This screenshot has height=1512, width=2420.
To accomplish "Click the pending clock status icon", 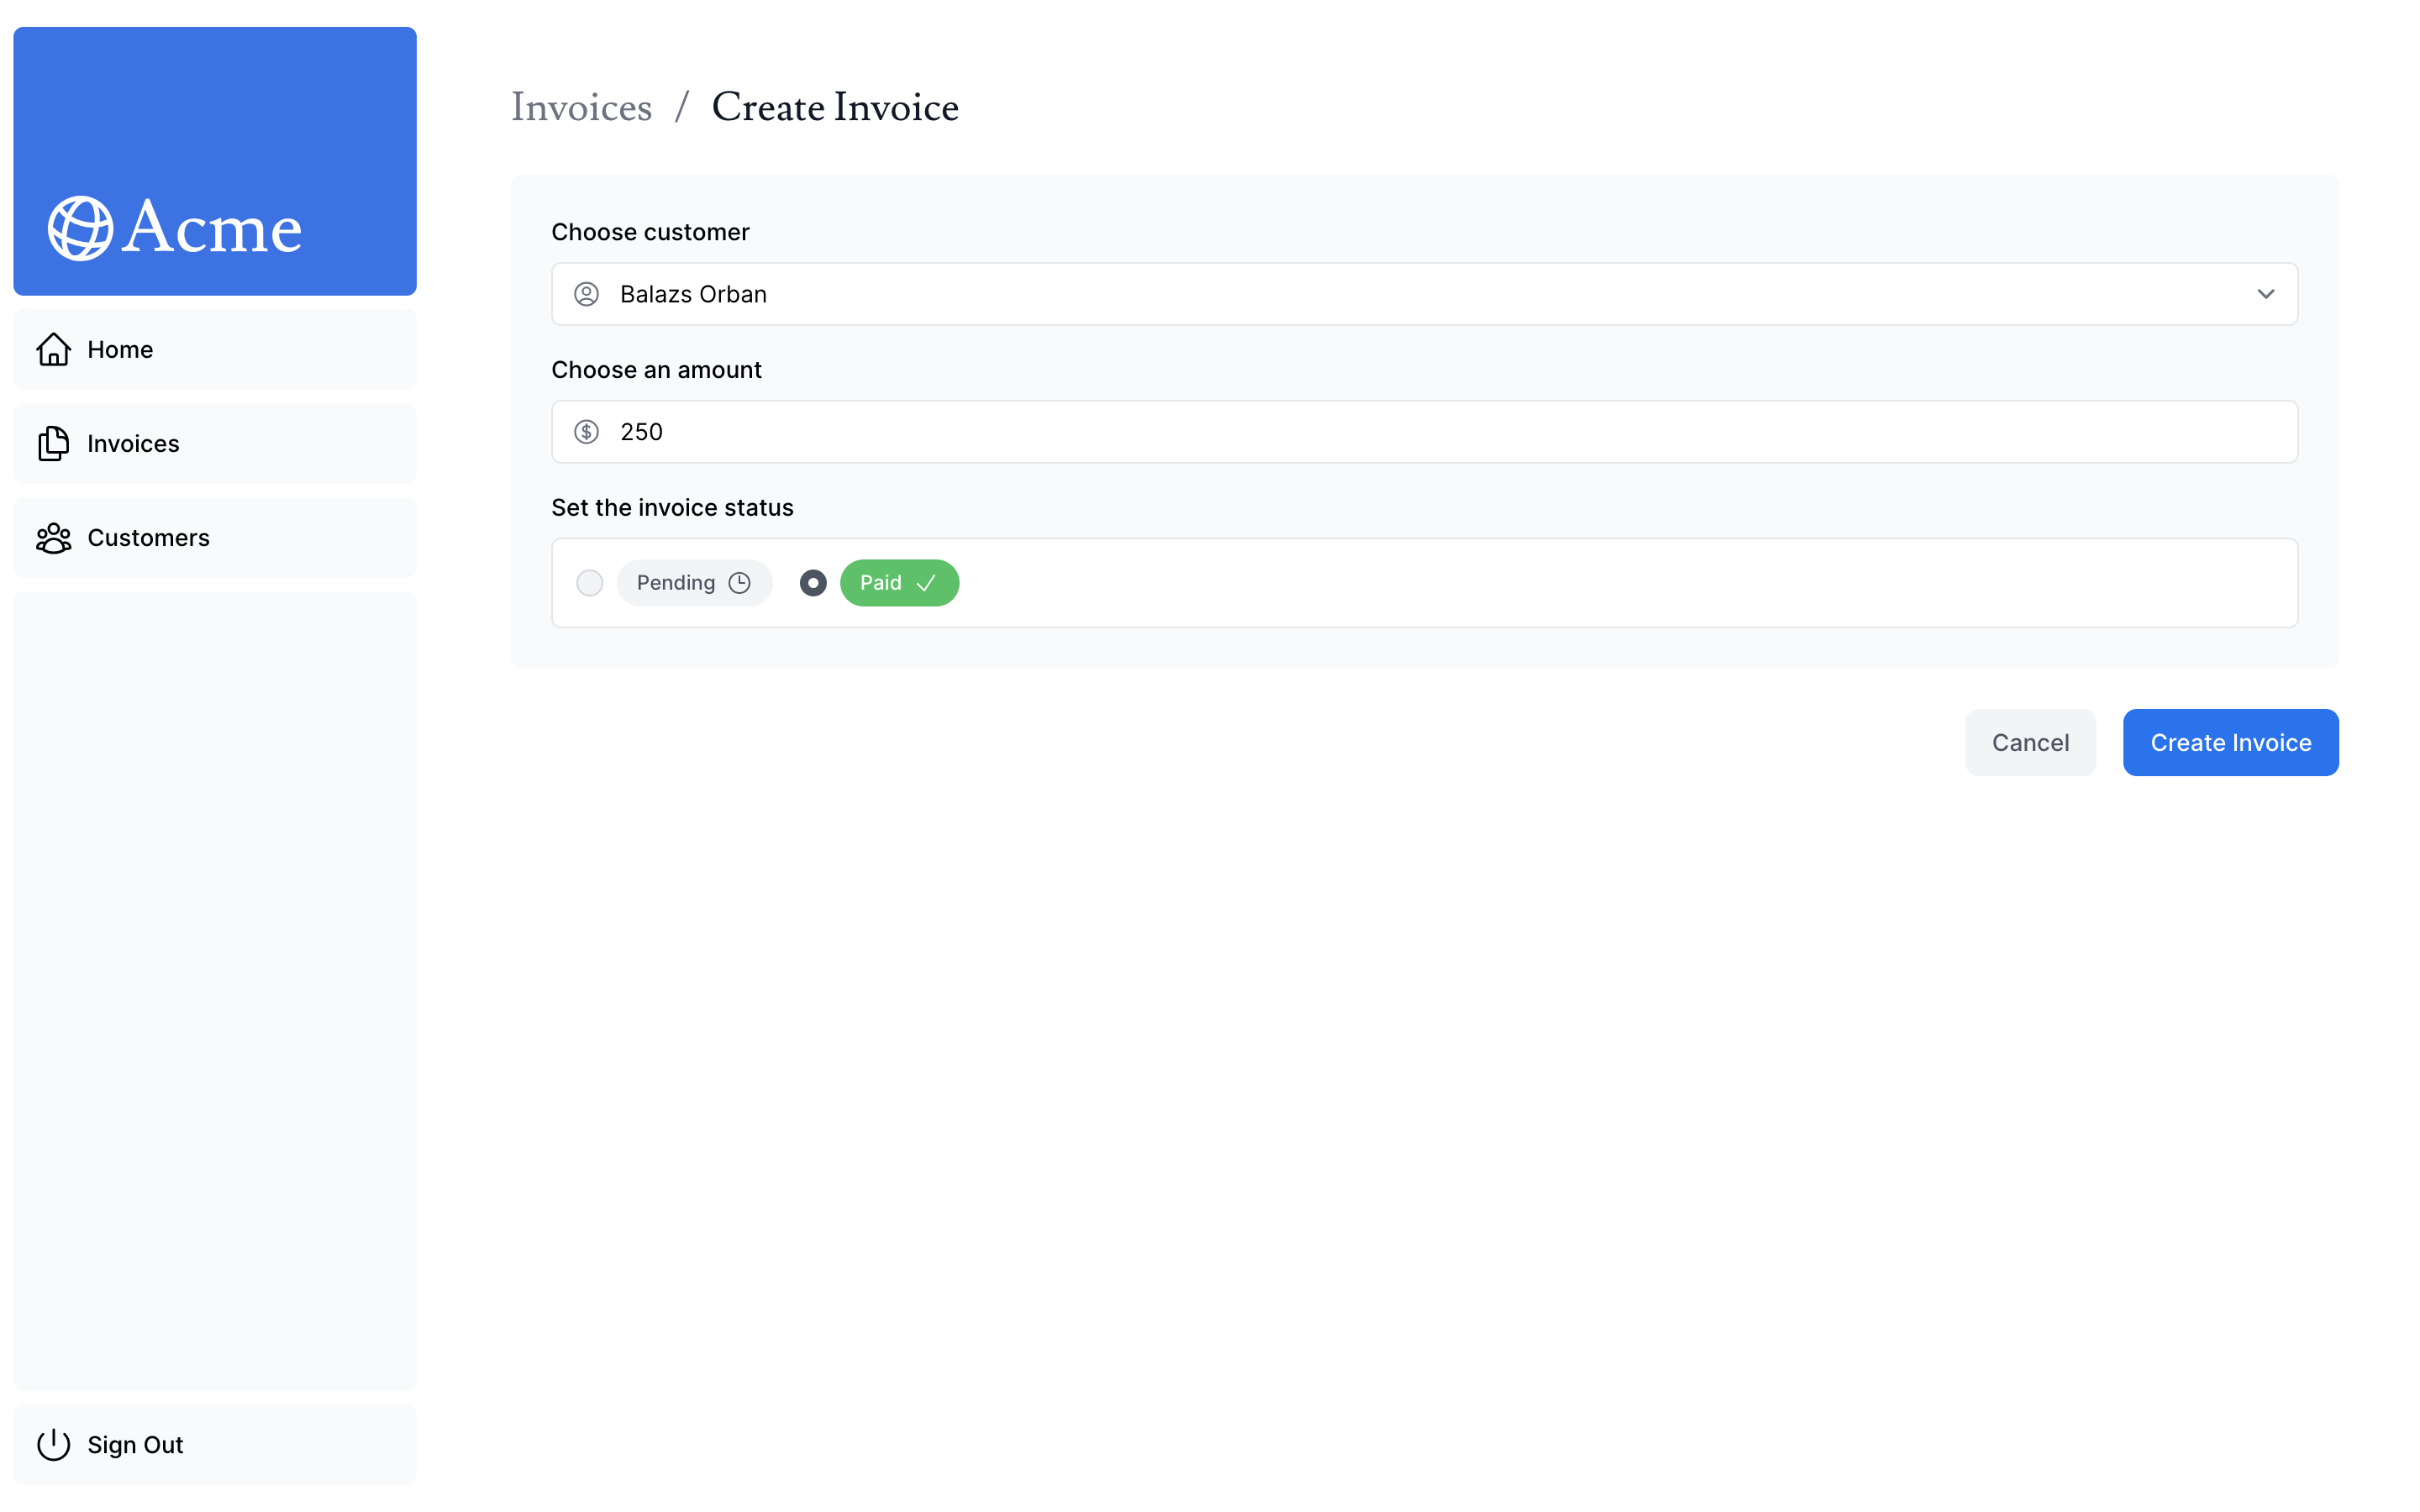I will pos(737,582).
